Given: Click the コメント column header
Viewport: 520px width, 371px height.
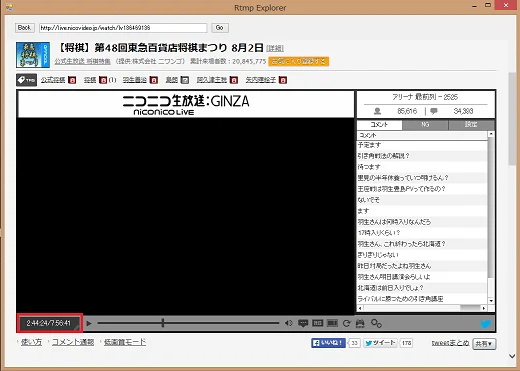Looking at the screenshot, I should point(422,135).
